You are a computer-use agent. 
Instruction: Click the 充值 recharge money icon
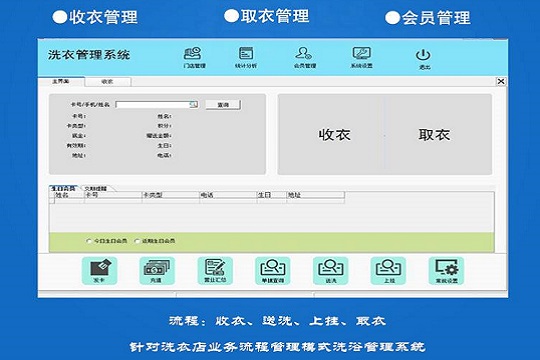click(x=157, y=271)
